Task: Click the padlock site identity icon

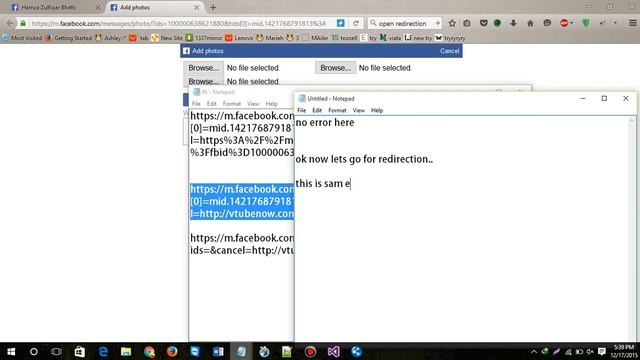Action: [x=23, y=24]
